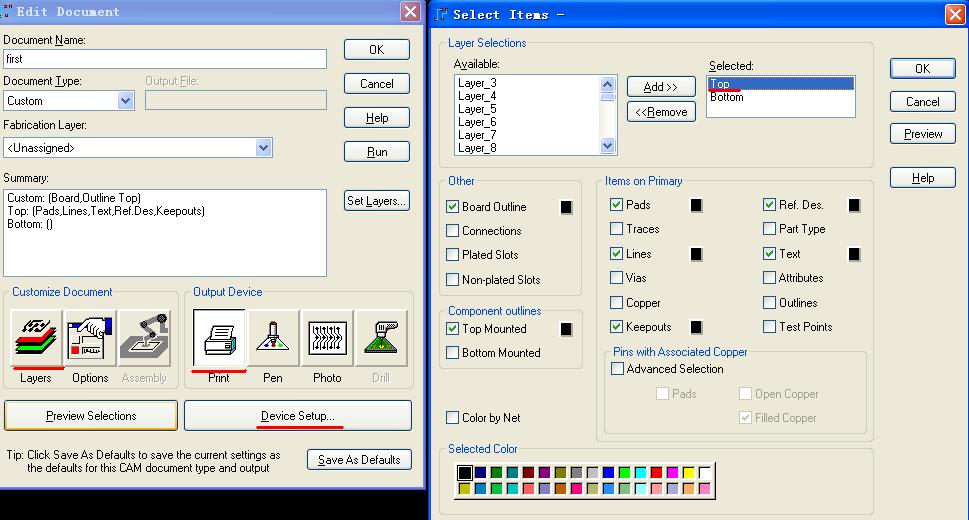Open the Fabrication Layer dropdown
Screen dimensions: 969x520
click(263, 148)
